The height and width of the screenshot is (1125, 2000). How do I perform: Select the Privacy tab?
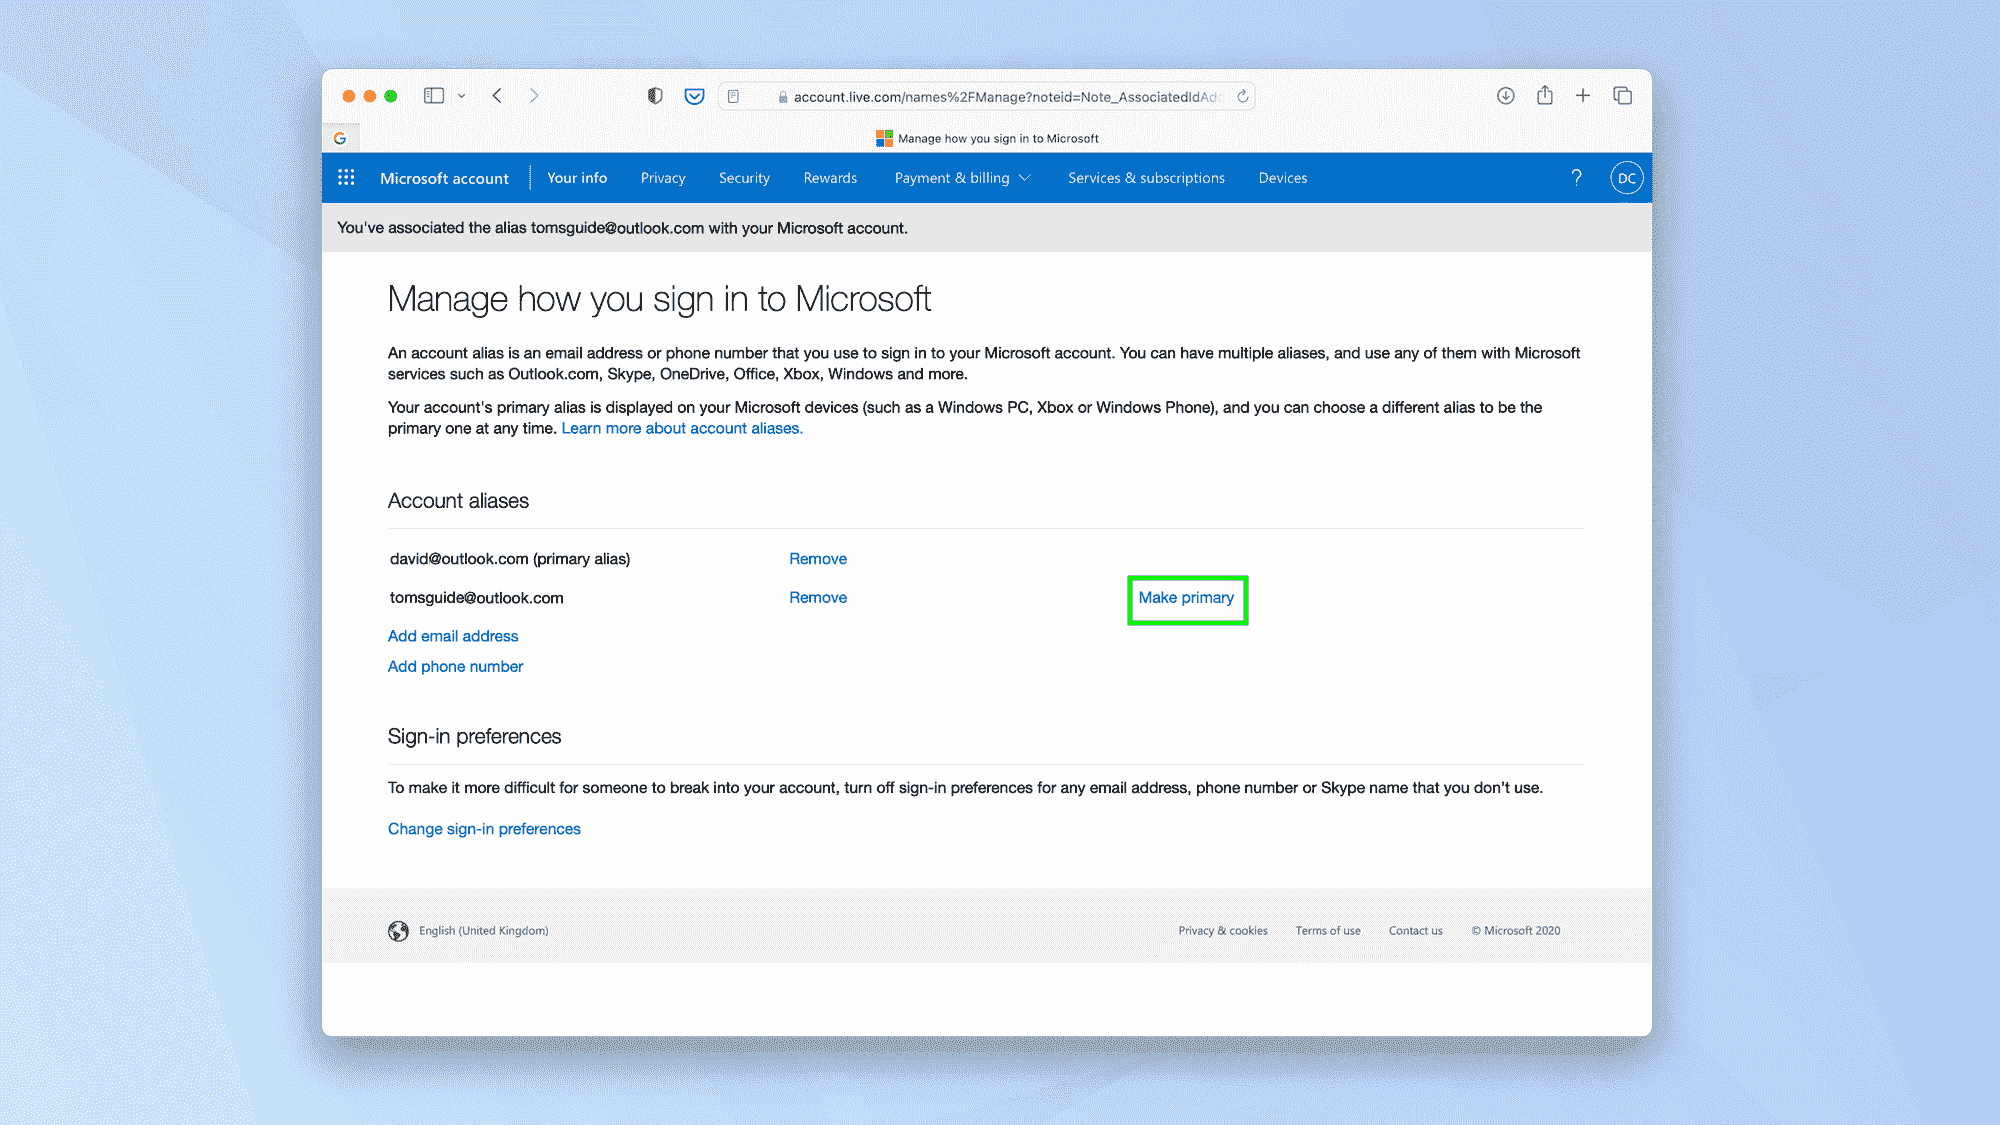(662, 177)
